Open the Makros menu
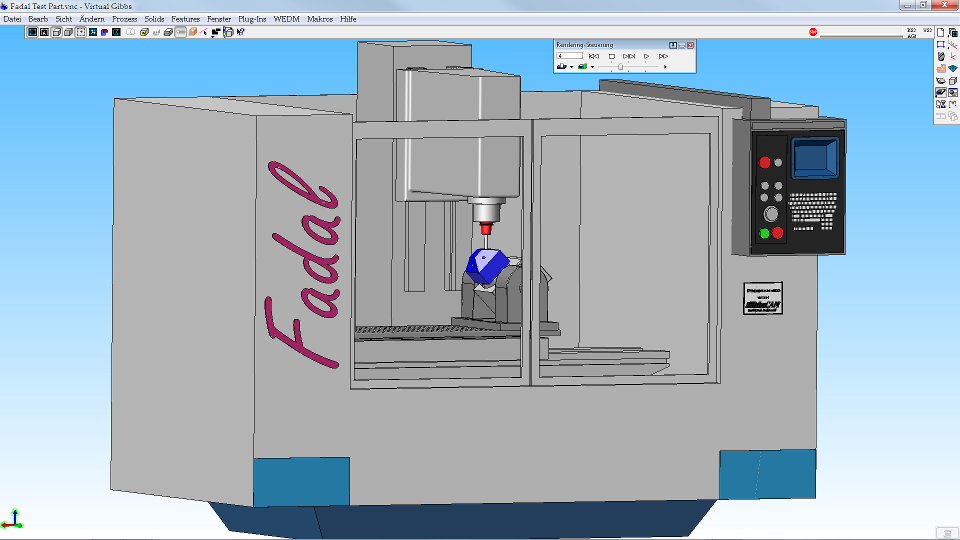 [320, 19]
